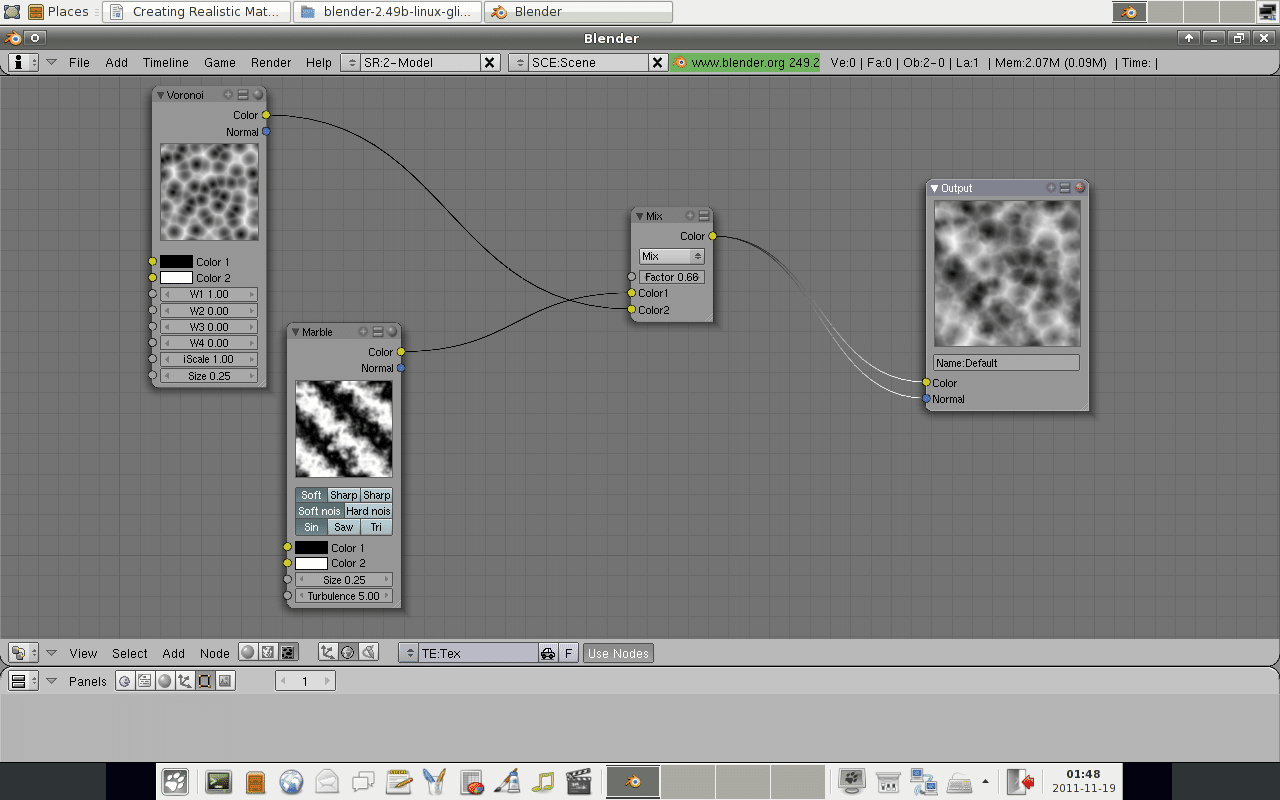The image size is (1280, 800).
Task: Open the SR:2-Model screen selector dropdown
Action: [350, 62]
